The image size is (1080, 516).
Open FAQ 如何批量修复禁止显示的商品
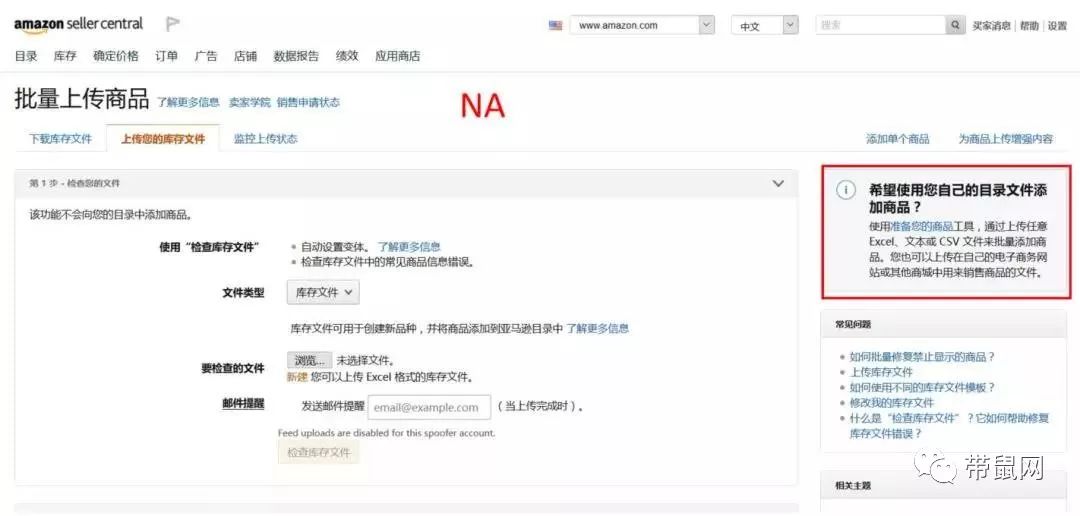[x=922, y=357]
